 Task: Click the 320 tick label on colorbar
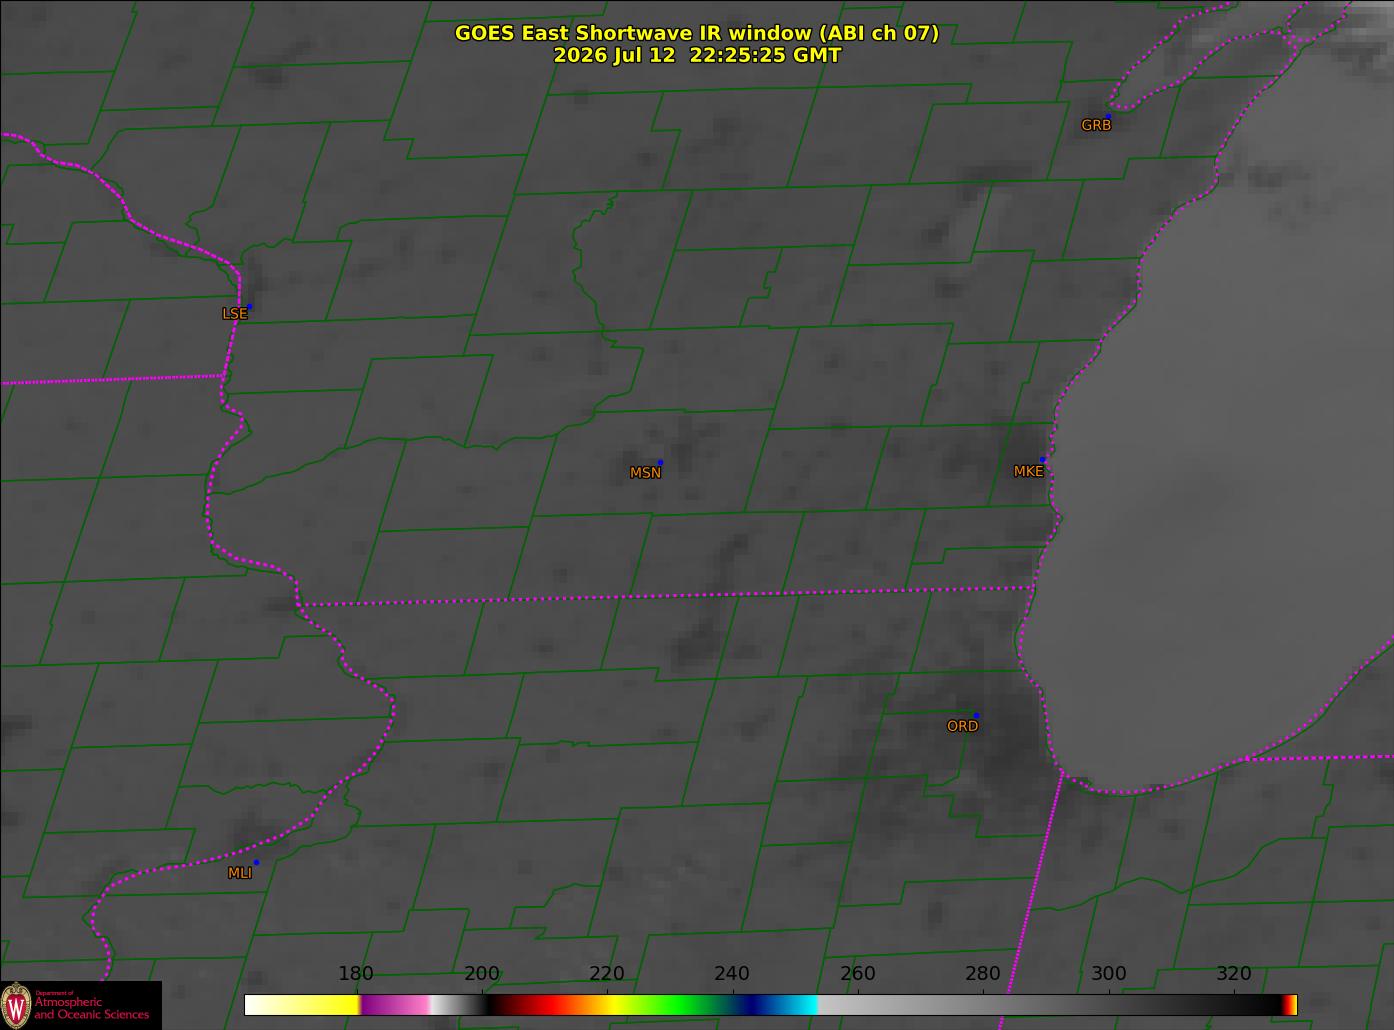pyautogui.click(x=1233, y=974)
